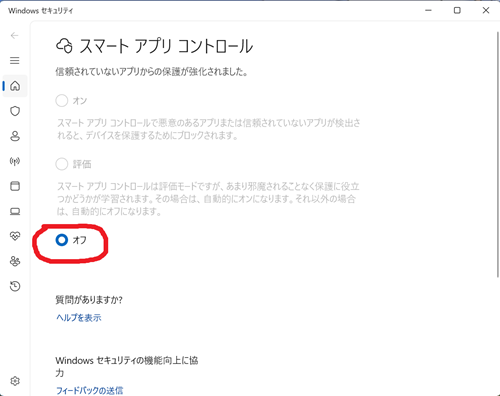
Task: Open Settings gear in sidebar
Action: click(x=15, y=381)
